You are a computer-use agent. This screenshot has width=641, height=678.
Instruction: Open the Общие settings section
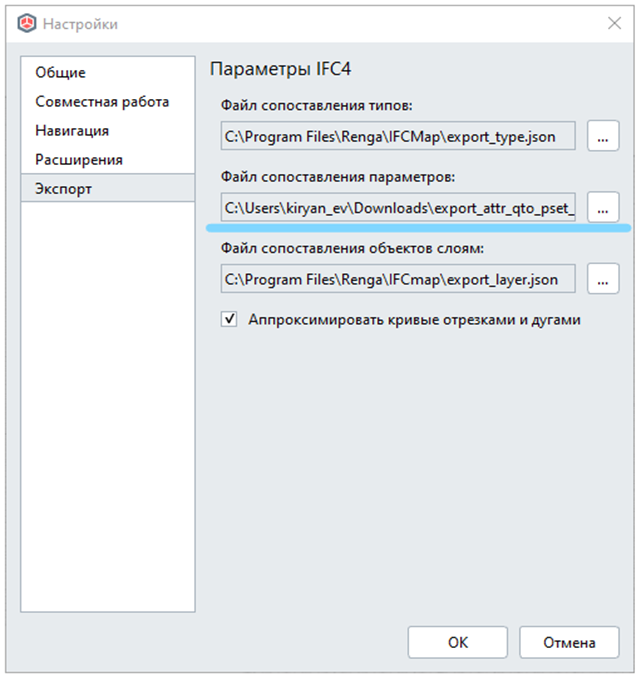61,73
